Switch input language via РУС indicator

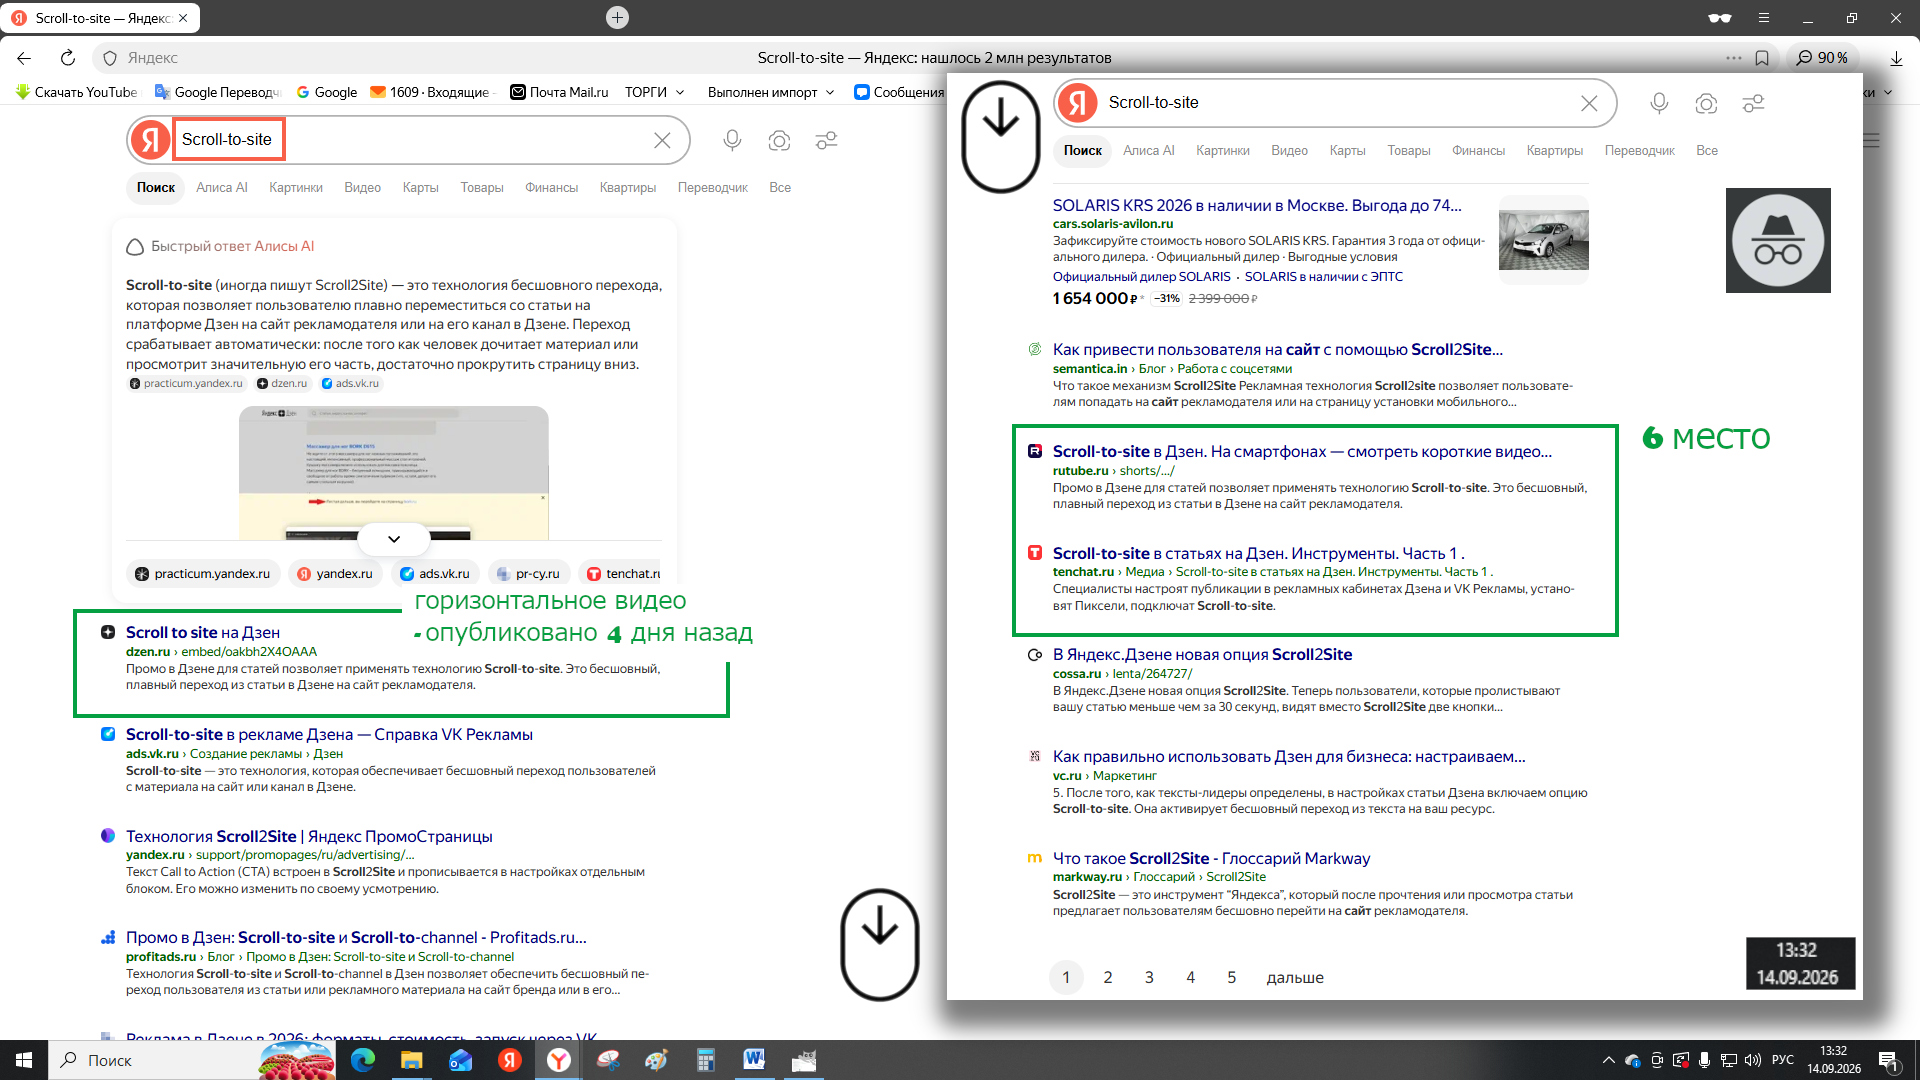(1783, 1060)
